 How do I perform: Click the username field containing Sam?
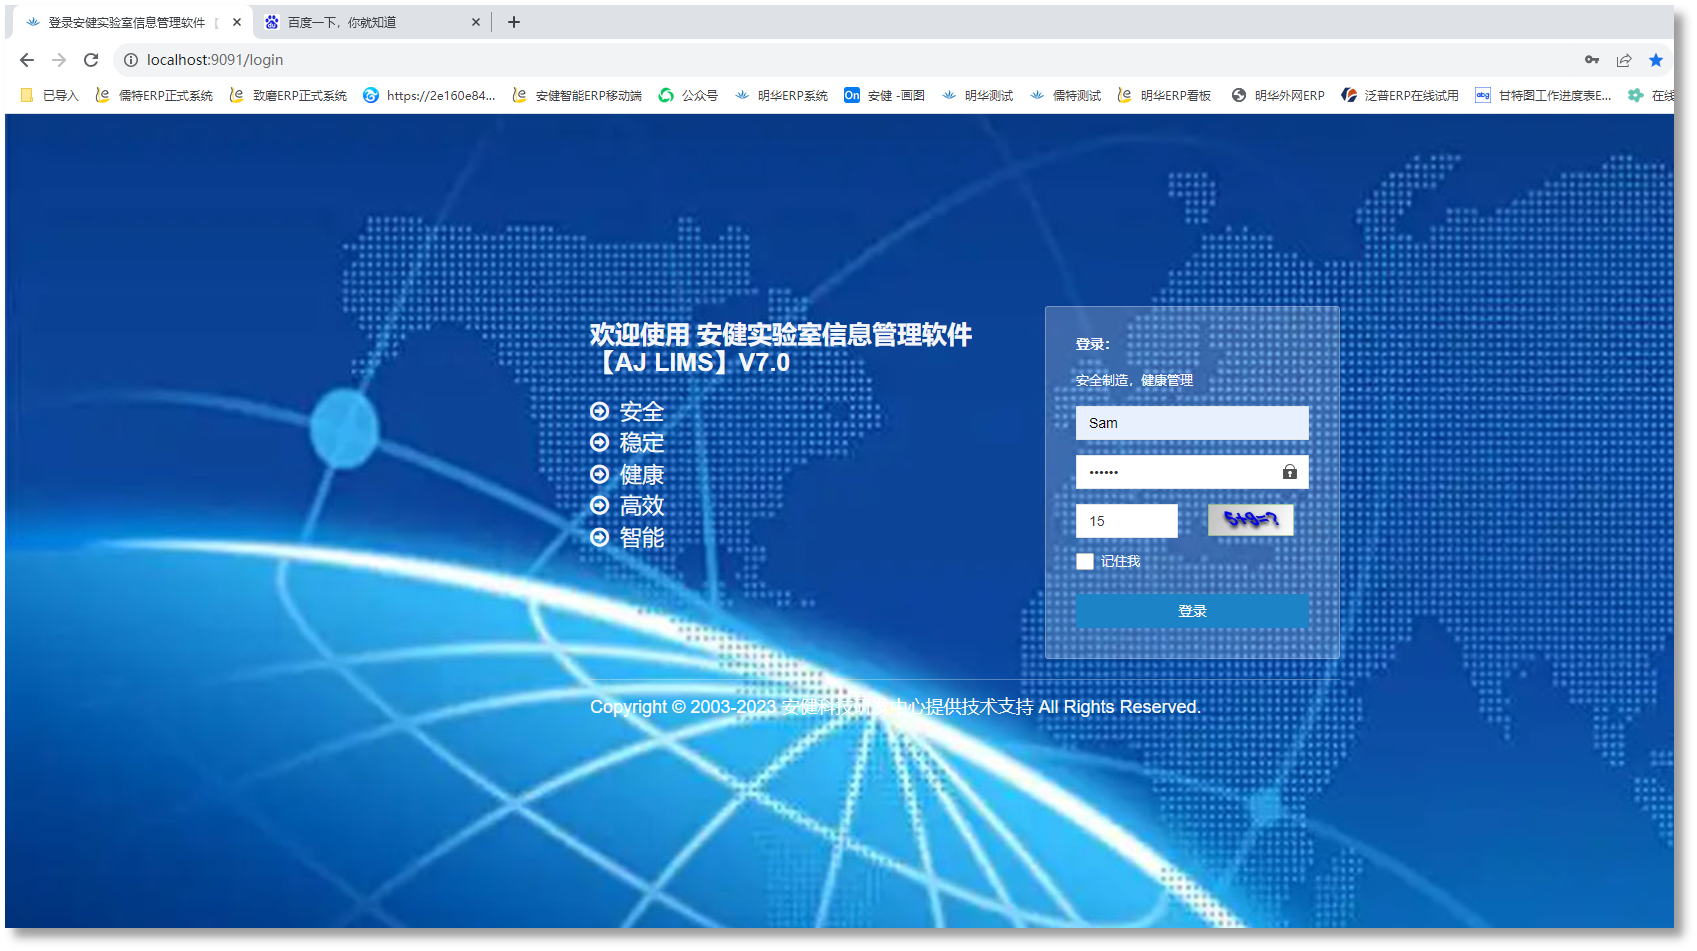1192,423
